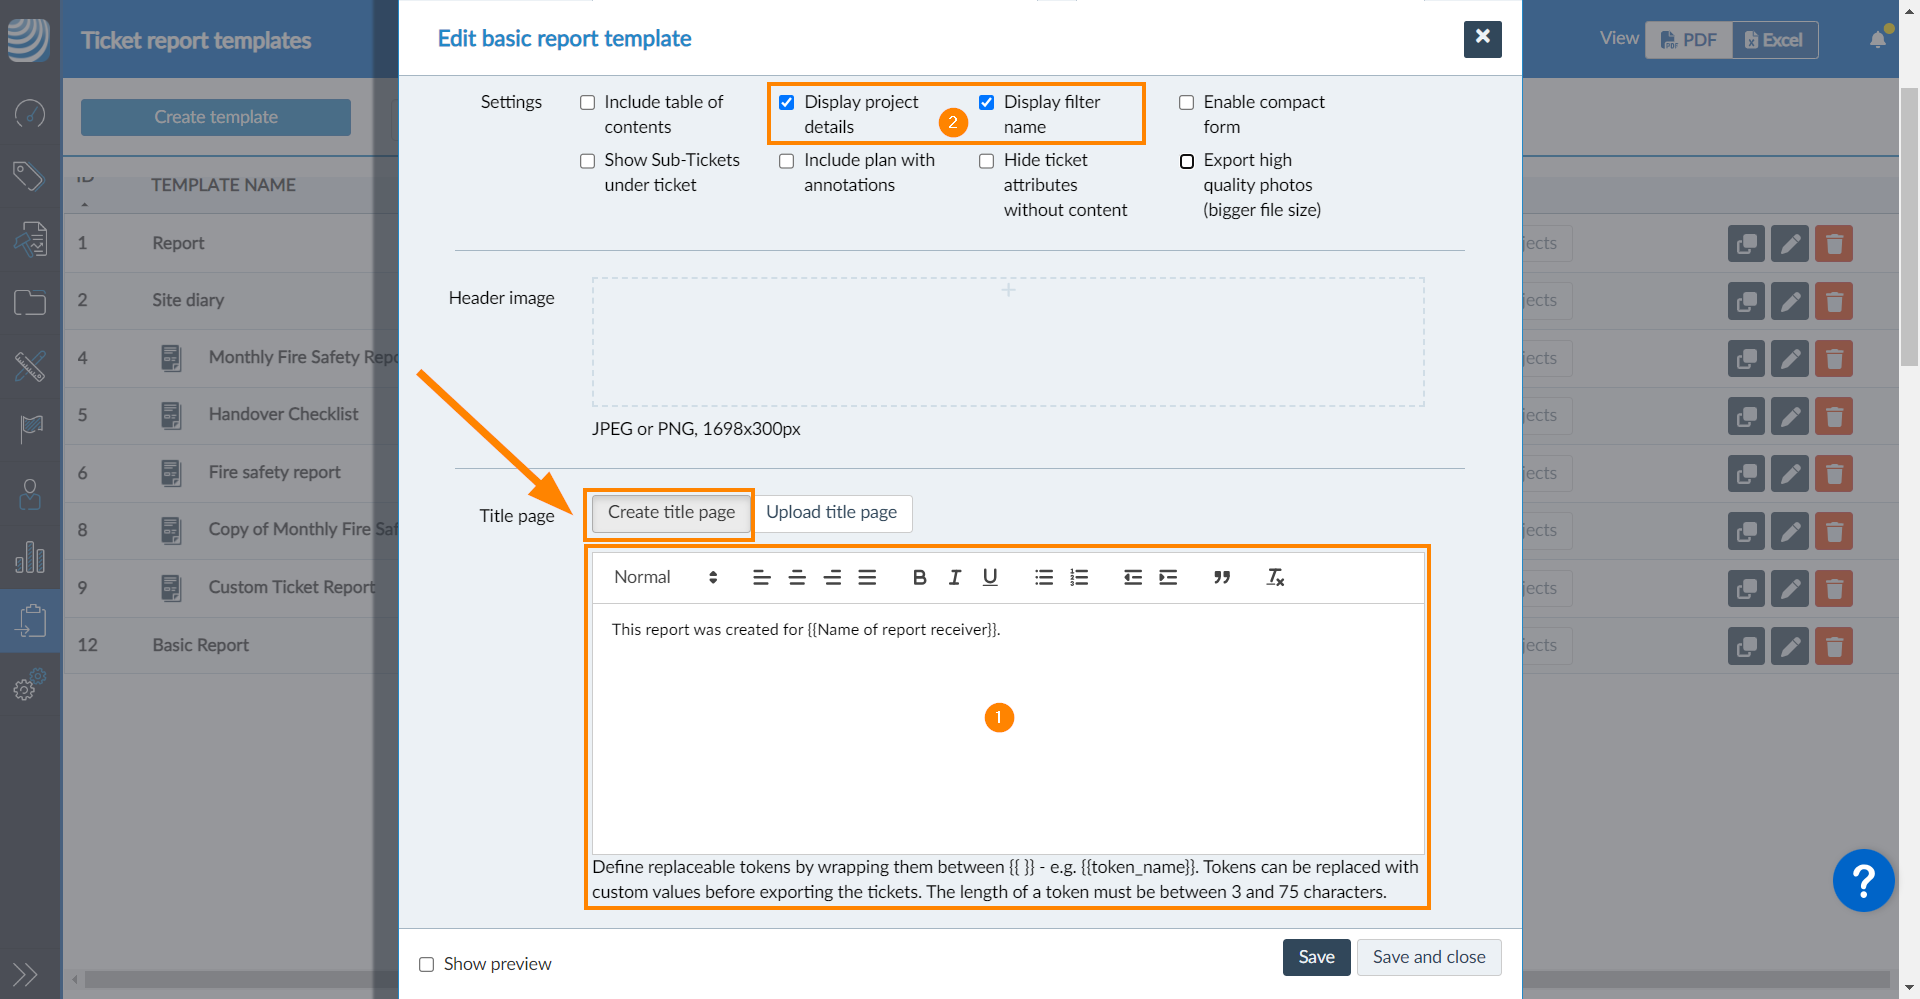Enable Include table of contents

588,103
